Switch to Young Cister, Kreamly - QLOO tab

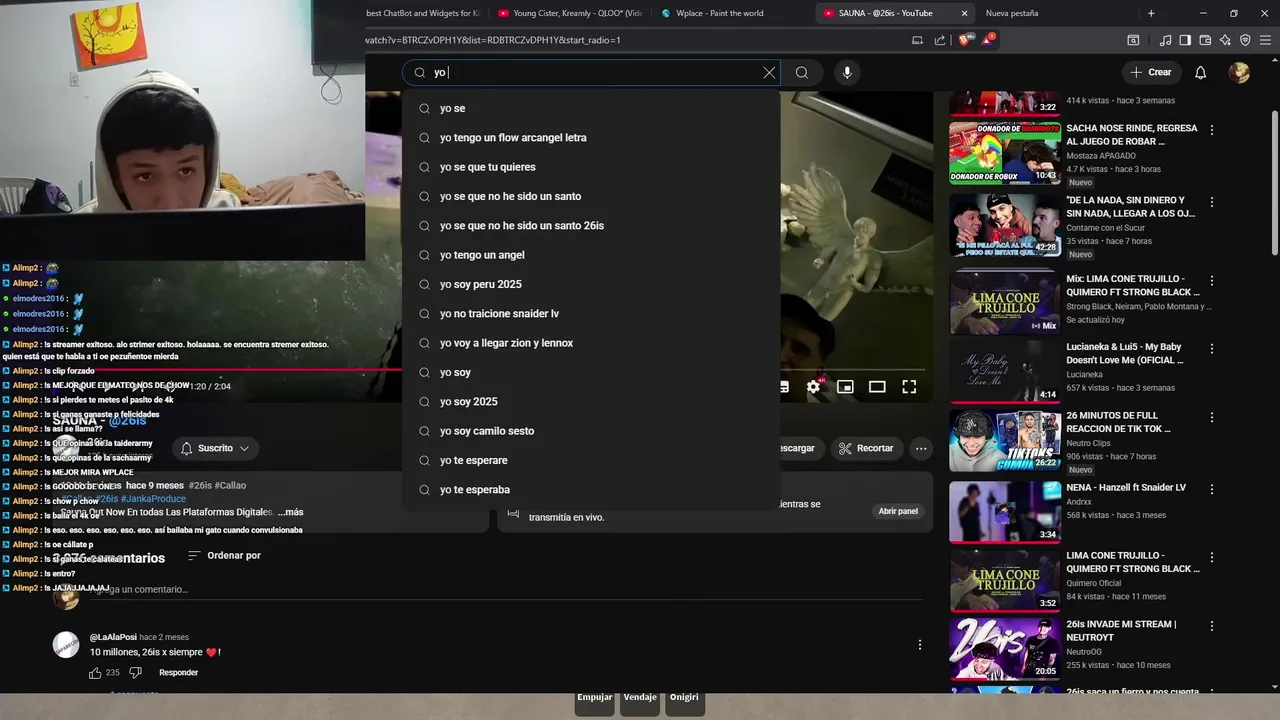tap(570, 13)
